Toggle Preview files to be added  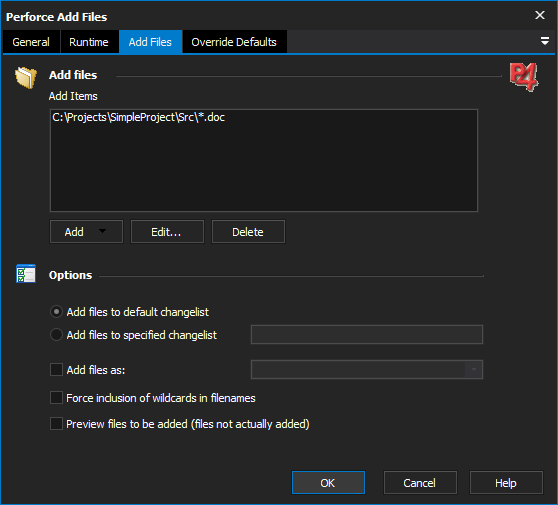[56, 424]
